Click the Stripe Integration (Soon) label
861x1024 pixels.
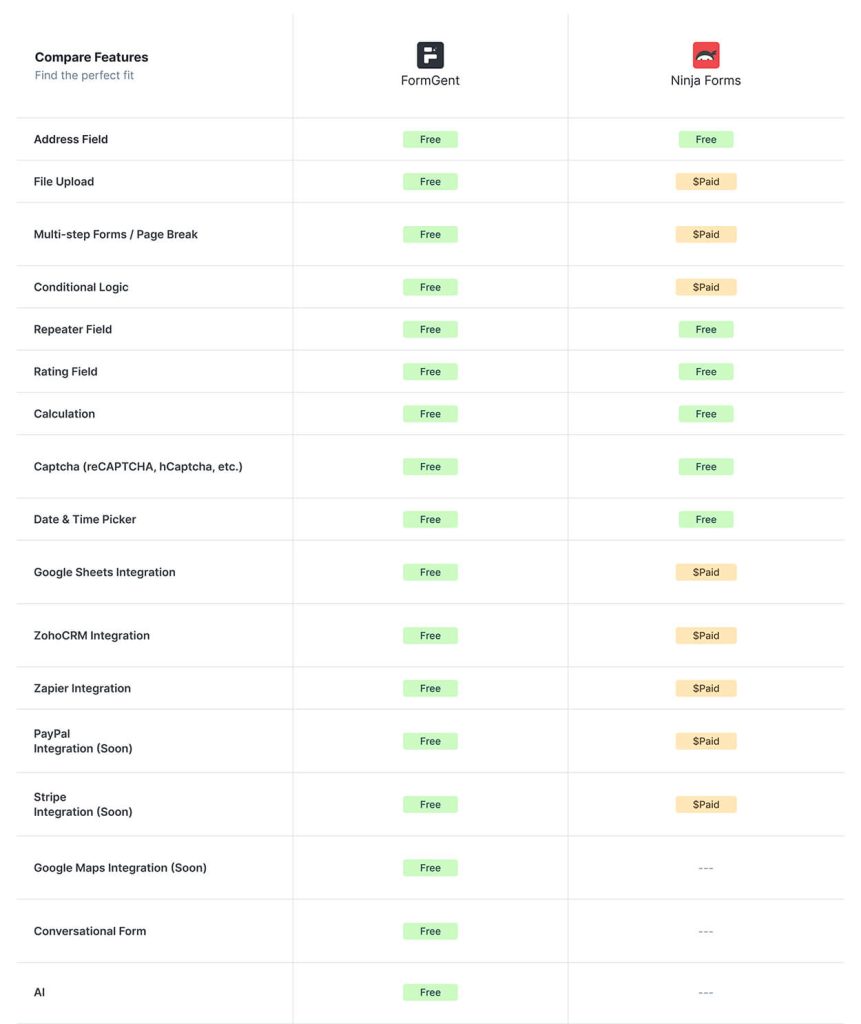83,804
